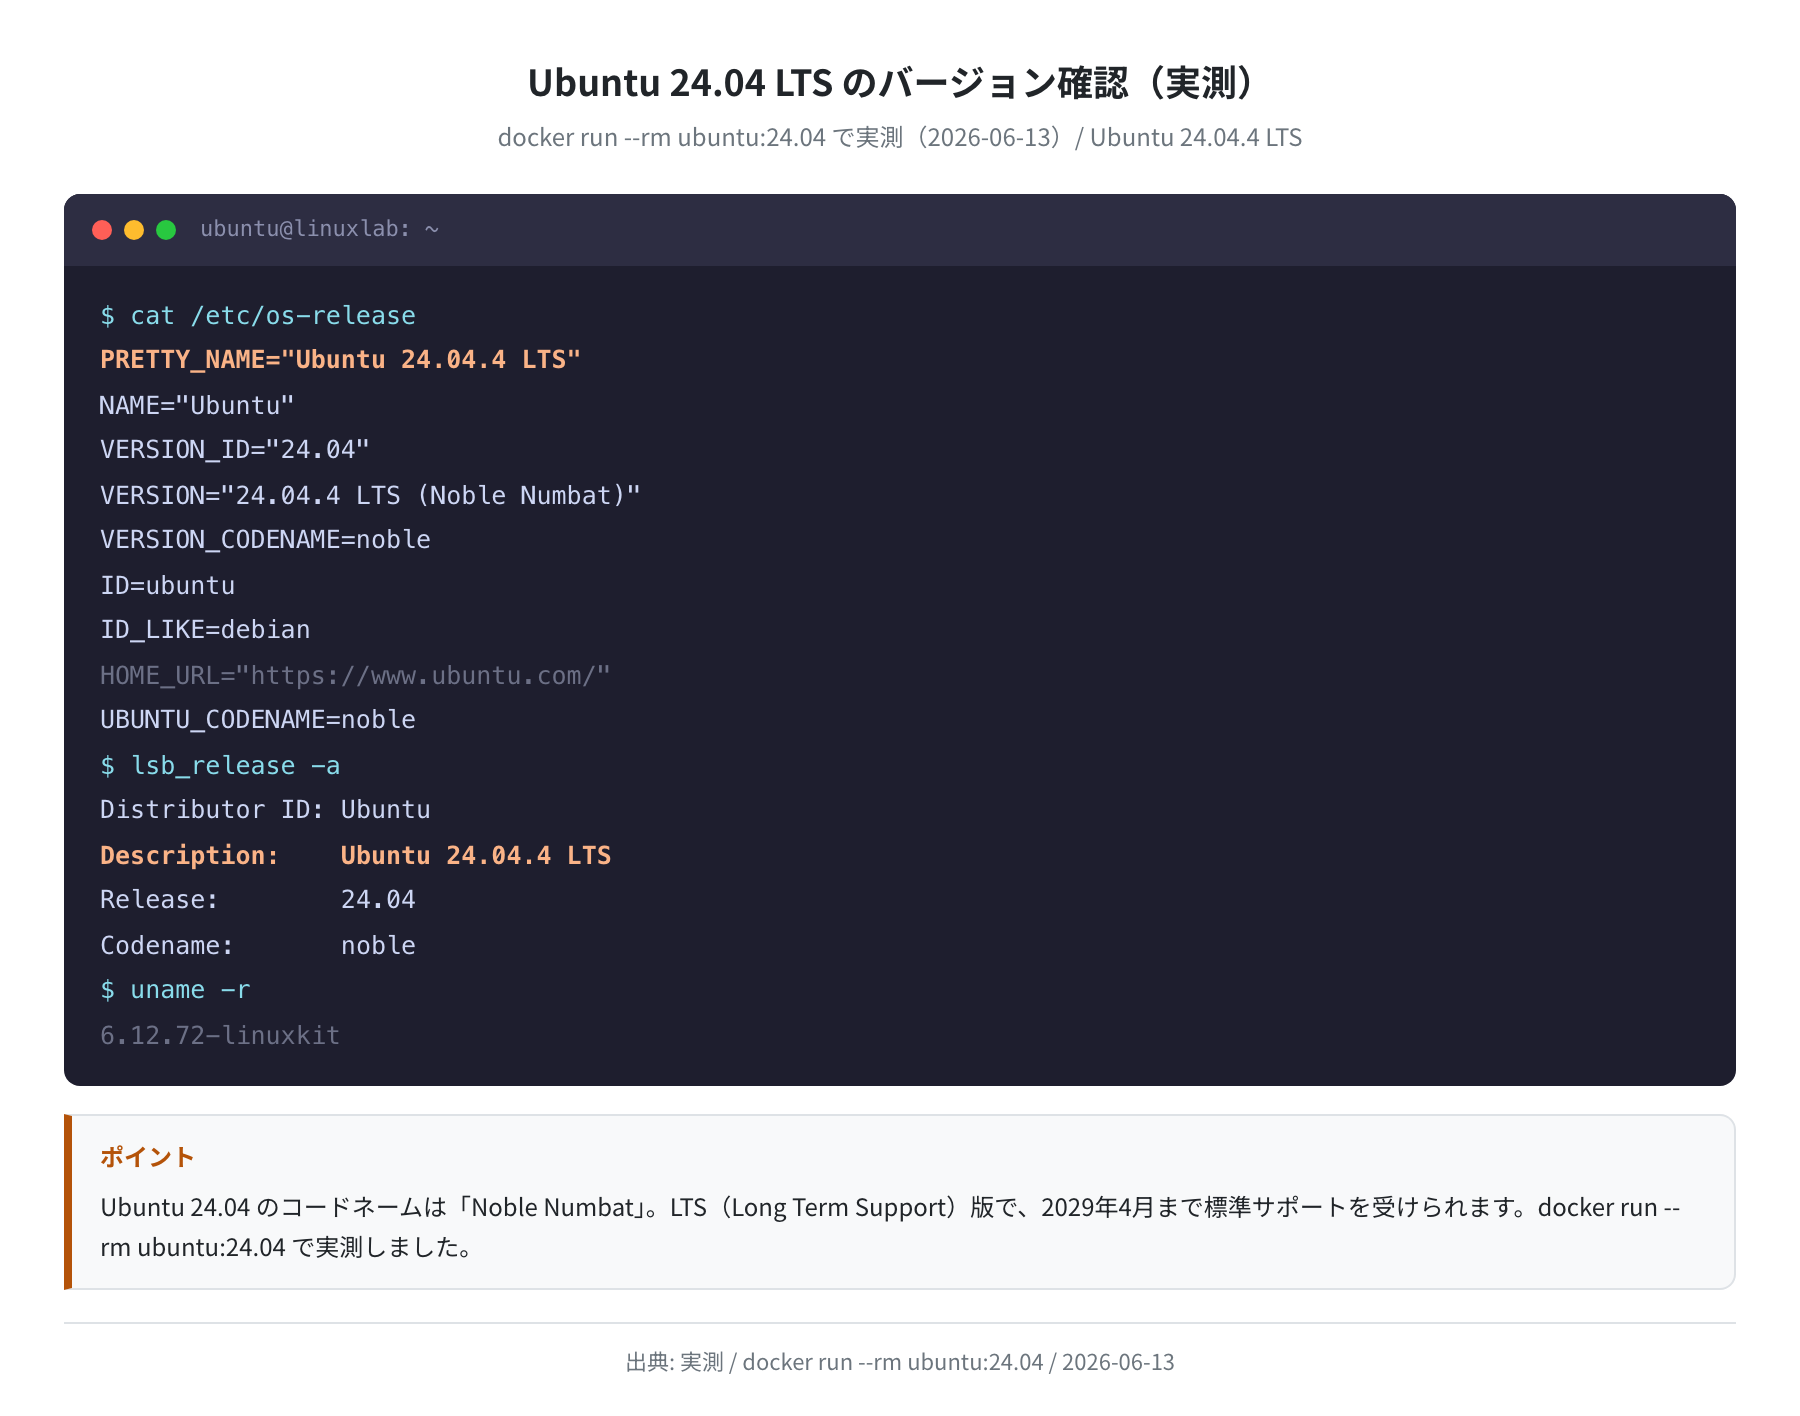Viewport: 1800px width, 1416px height.
Task: Select the UBUNTU_CODENAME=noble line
Action: 258,720
